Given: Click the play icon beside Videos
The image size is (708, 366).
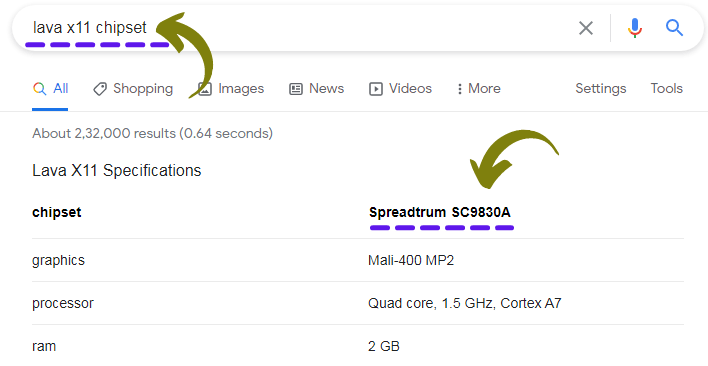Looking at the screenshot, I should point(376,89).
